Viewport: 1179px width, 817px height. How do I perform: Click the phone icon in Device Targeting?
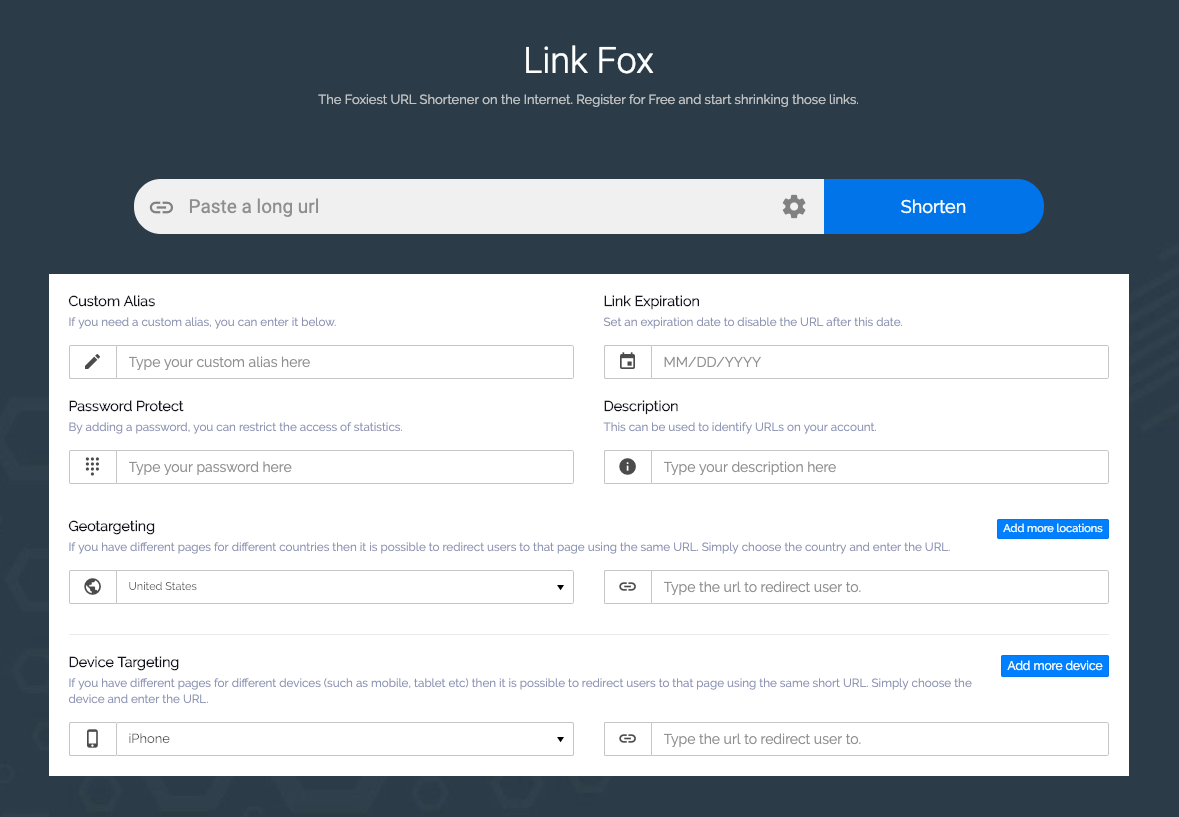(x=92, y=738)
